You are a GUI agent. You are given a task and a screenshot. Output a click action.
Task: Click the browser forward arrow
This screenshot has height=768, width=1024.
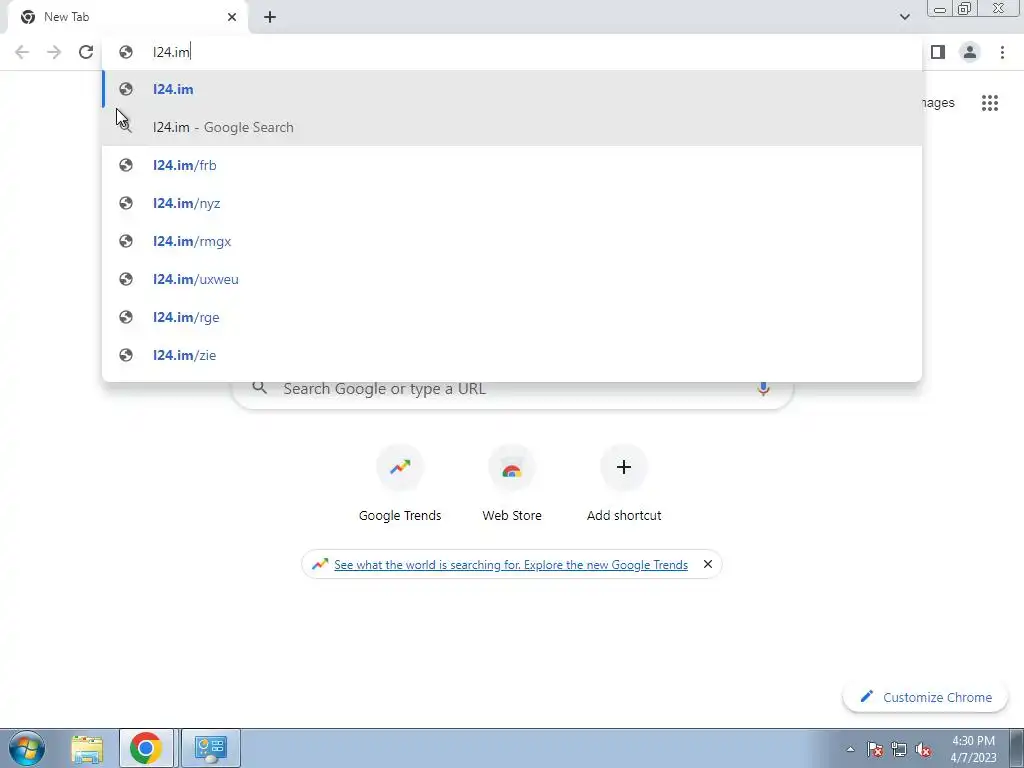pos(54,52)
